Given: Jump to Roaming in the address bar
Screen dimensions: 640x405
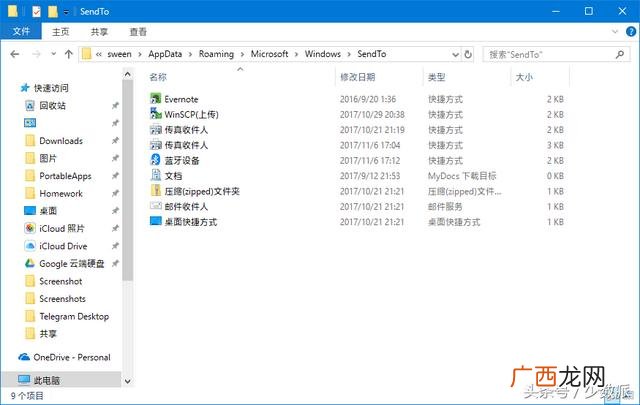Looking at the screenshot, I should tap(216, 54).
